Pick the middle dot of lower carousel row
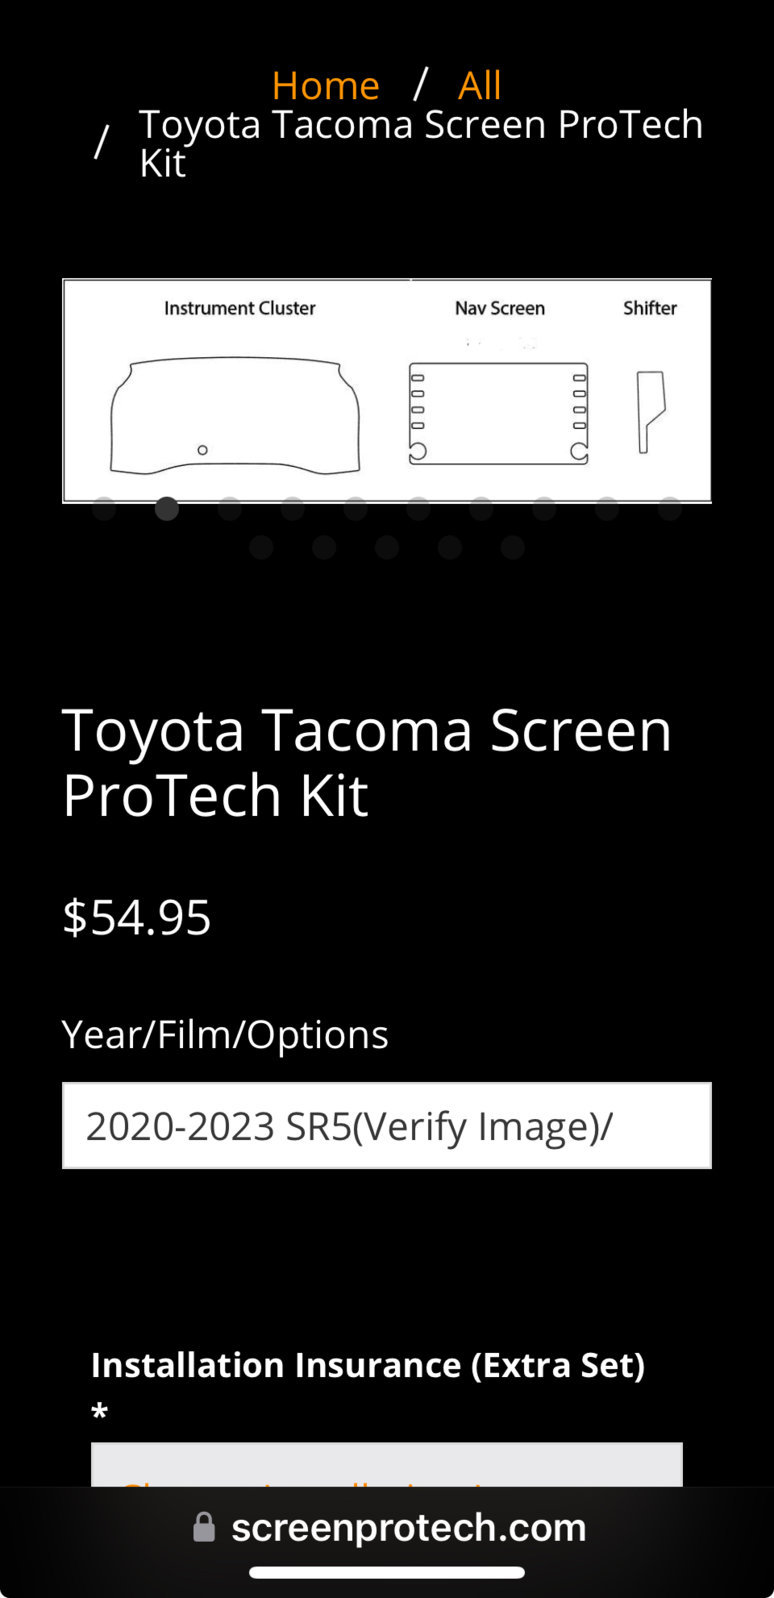The height and width of the screenshot is (1598, 774). [387, 547]
